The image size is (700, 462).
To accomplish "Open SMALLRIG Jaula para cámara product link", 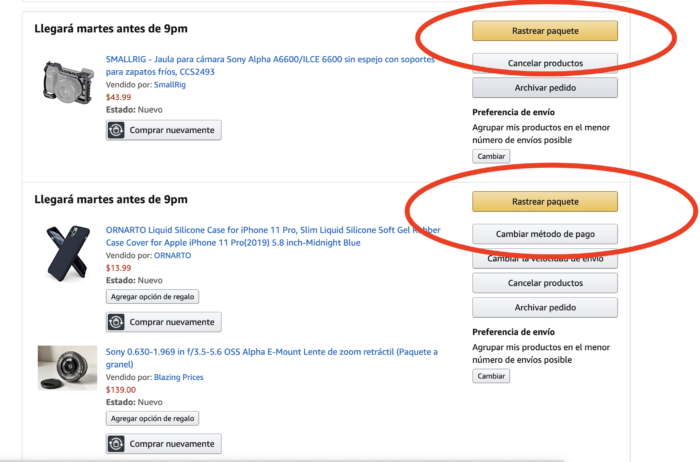I will click(x=270, y=66).
